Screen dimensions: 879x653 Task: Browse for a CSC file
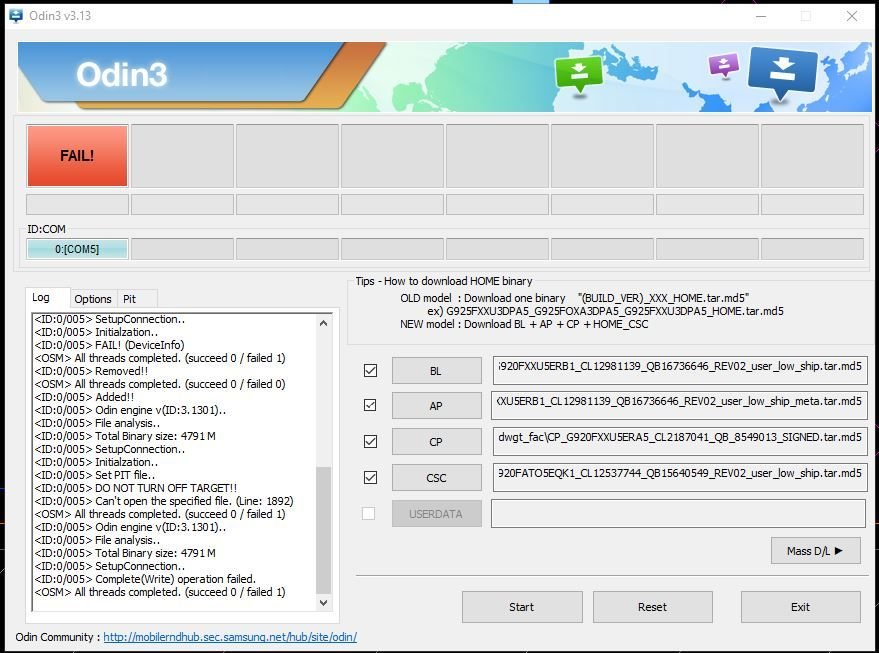pos(436,478)
